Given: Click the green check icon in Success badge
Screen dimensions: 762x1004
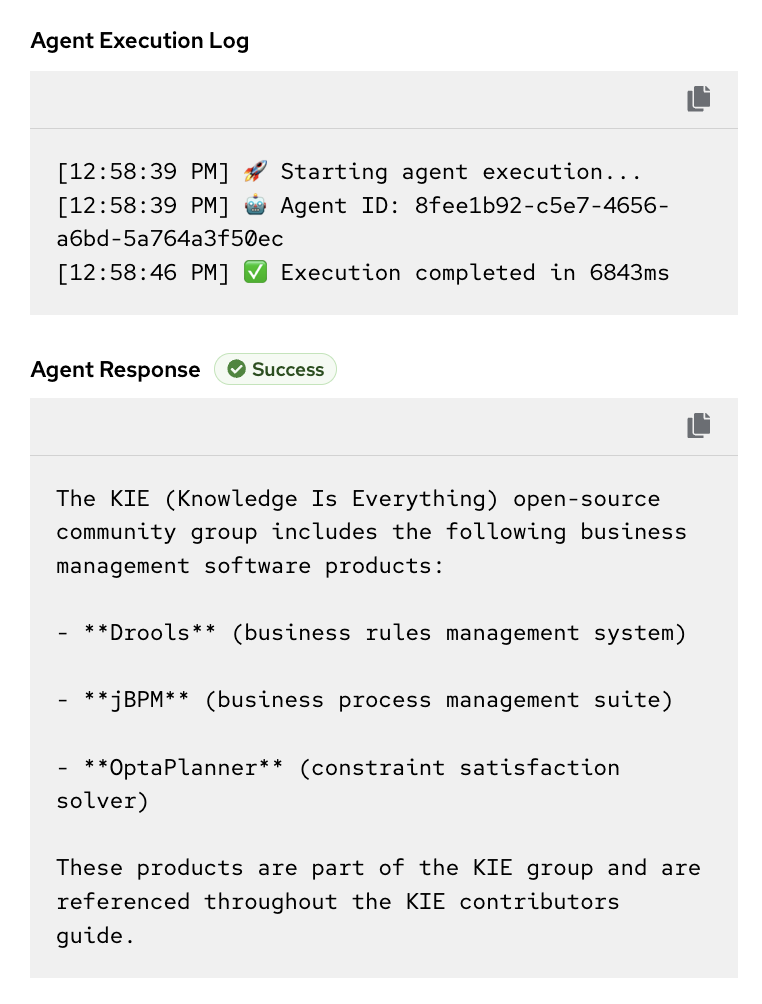Looking at the screenshot, I should tap(237, 370).
